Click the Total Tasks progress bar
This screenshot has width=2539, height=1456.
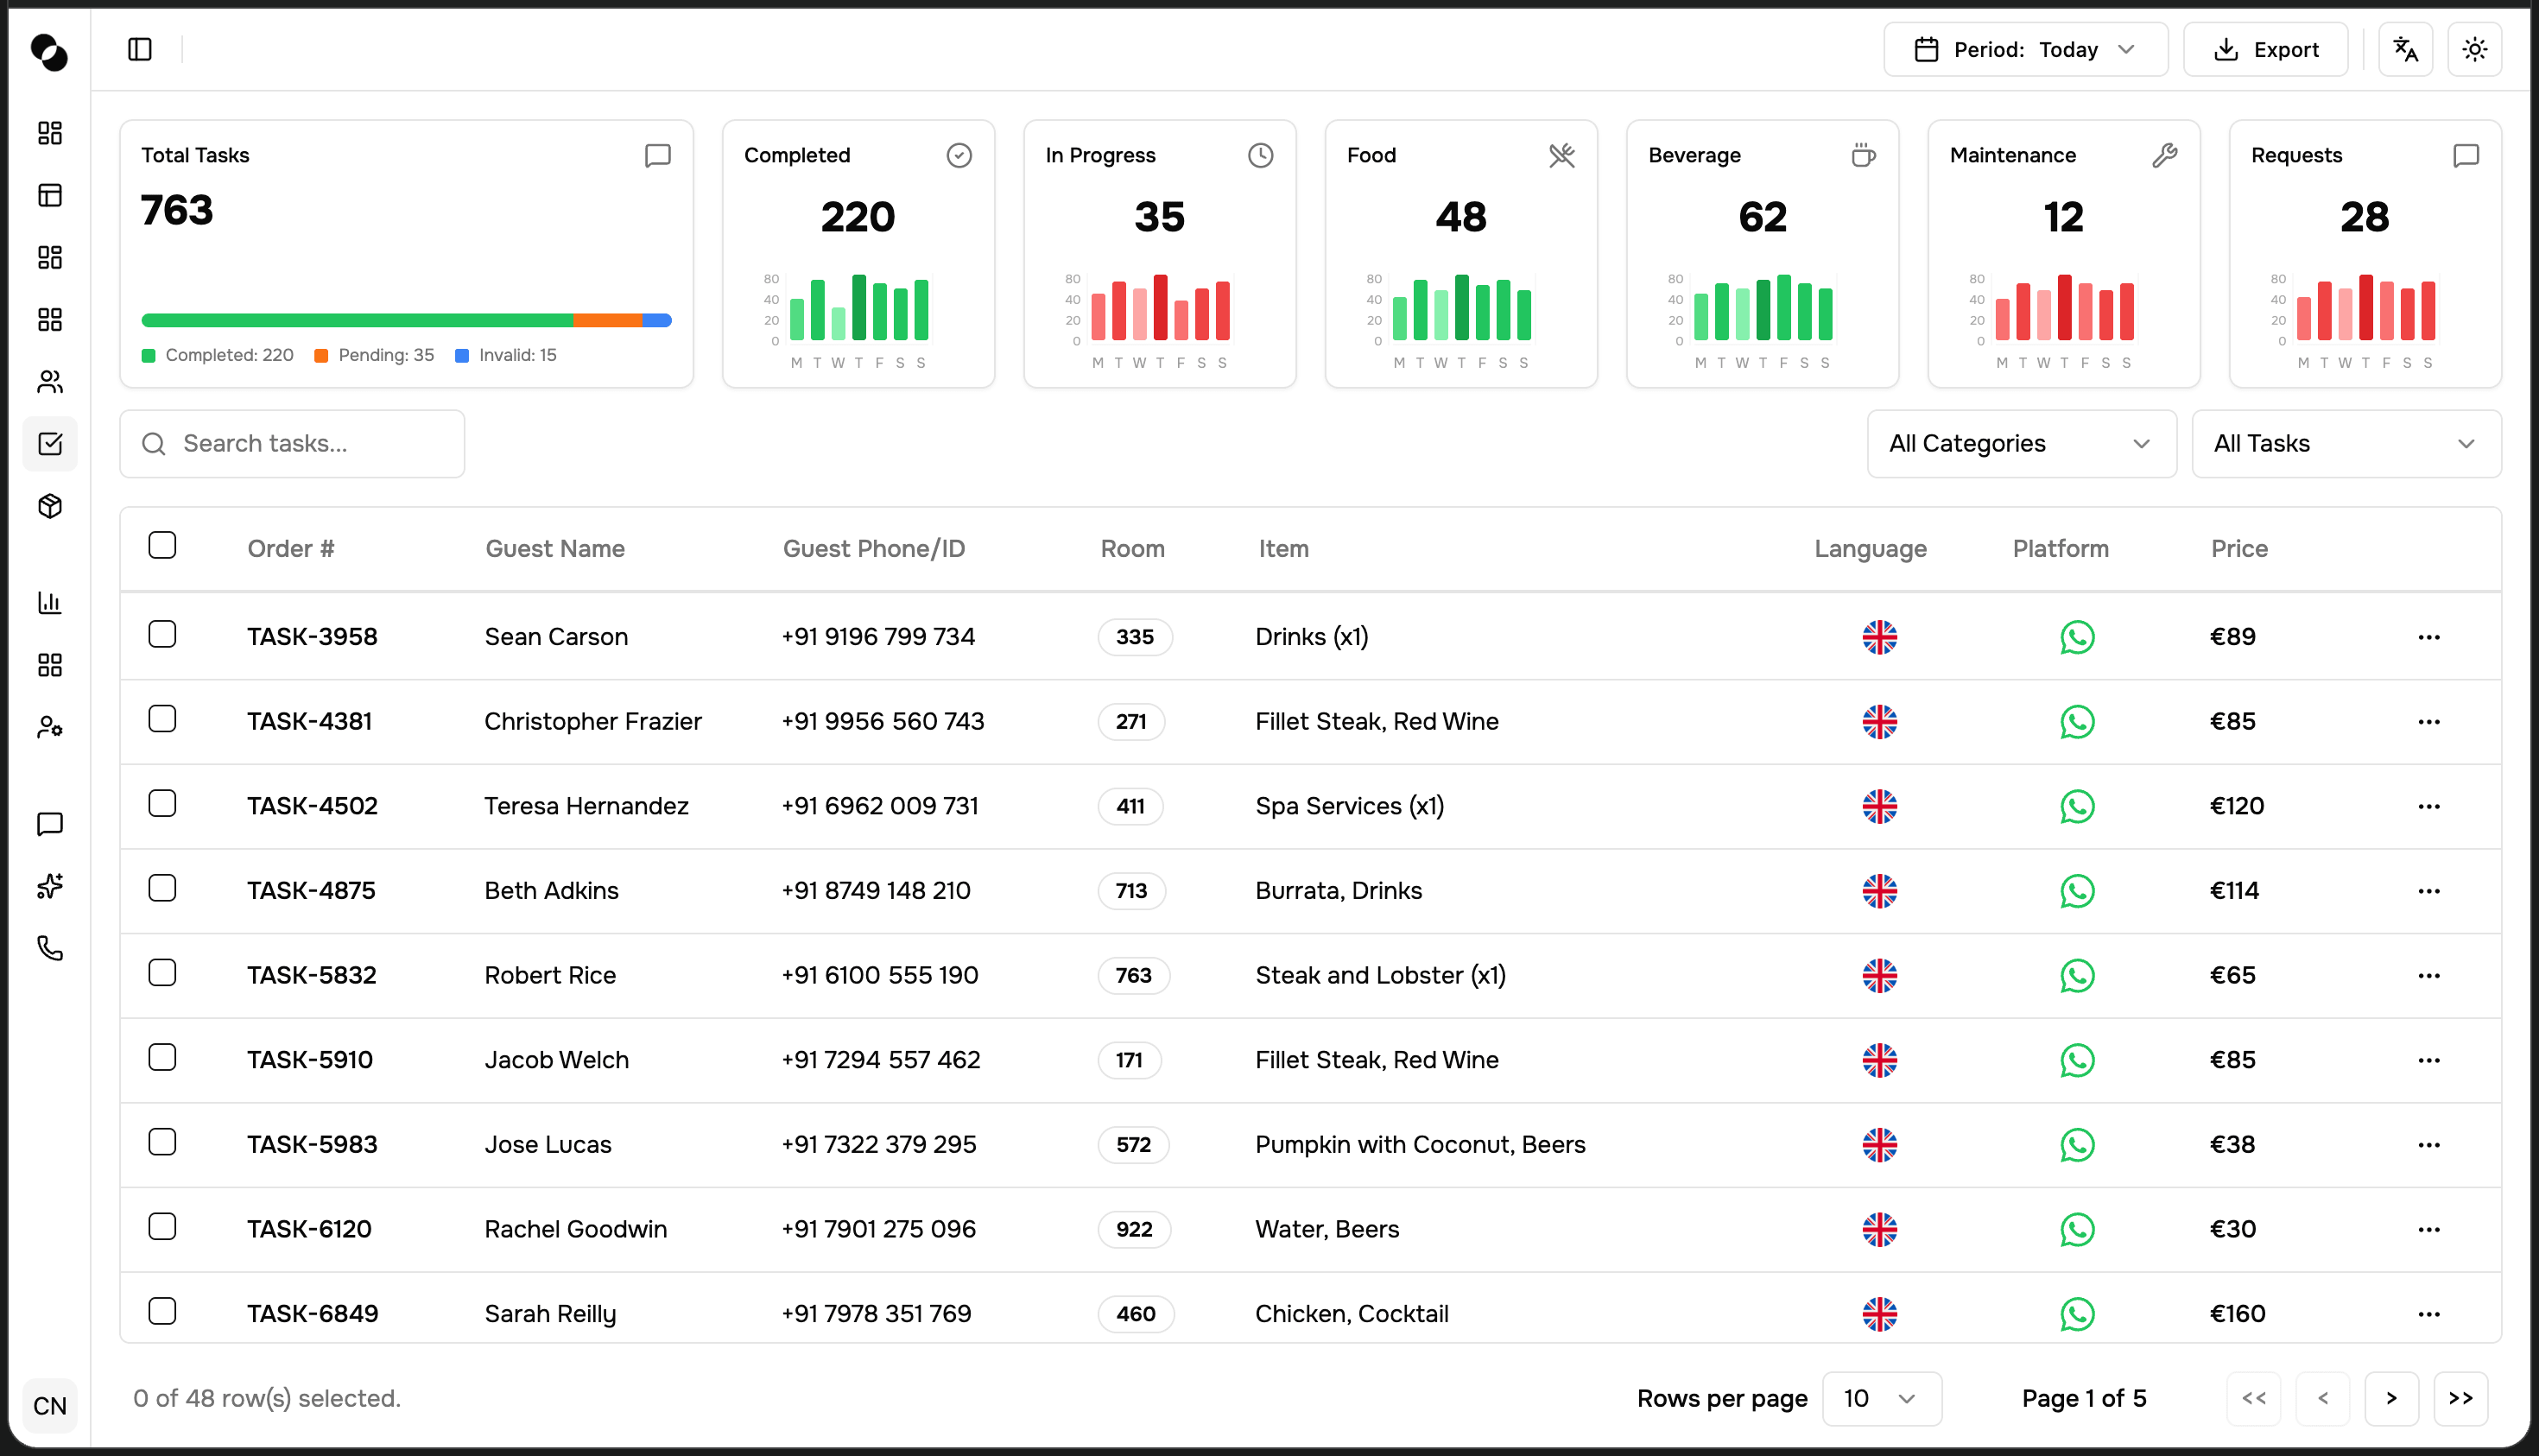406,320
